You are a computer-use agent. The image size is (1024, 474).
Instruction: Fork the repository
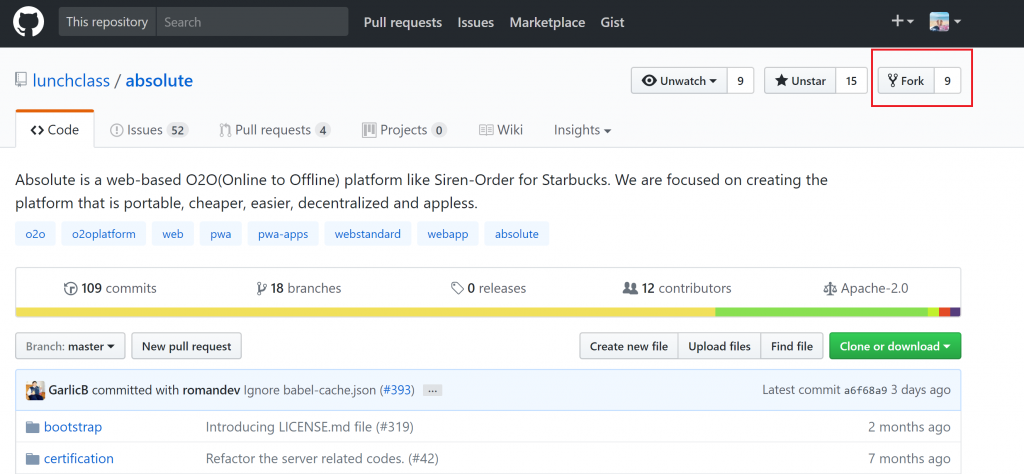(906, 81)
